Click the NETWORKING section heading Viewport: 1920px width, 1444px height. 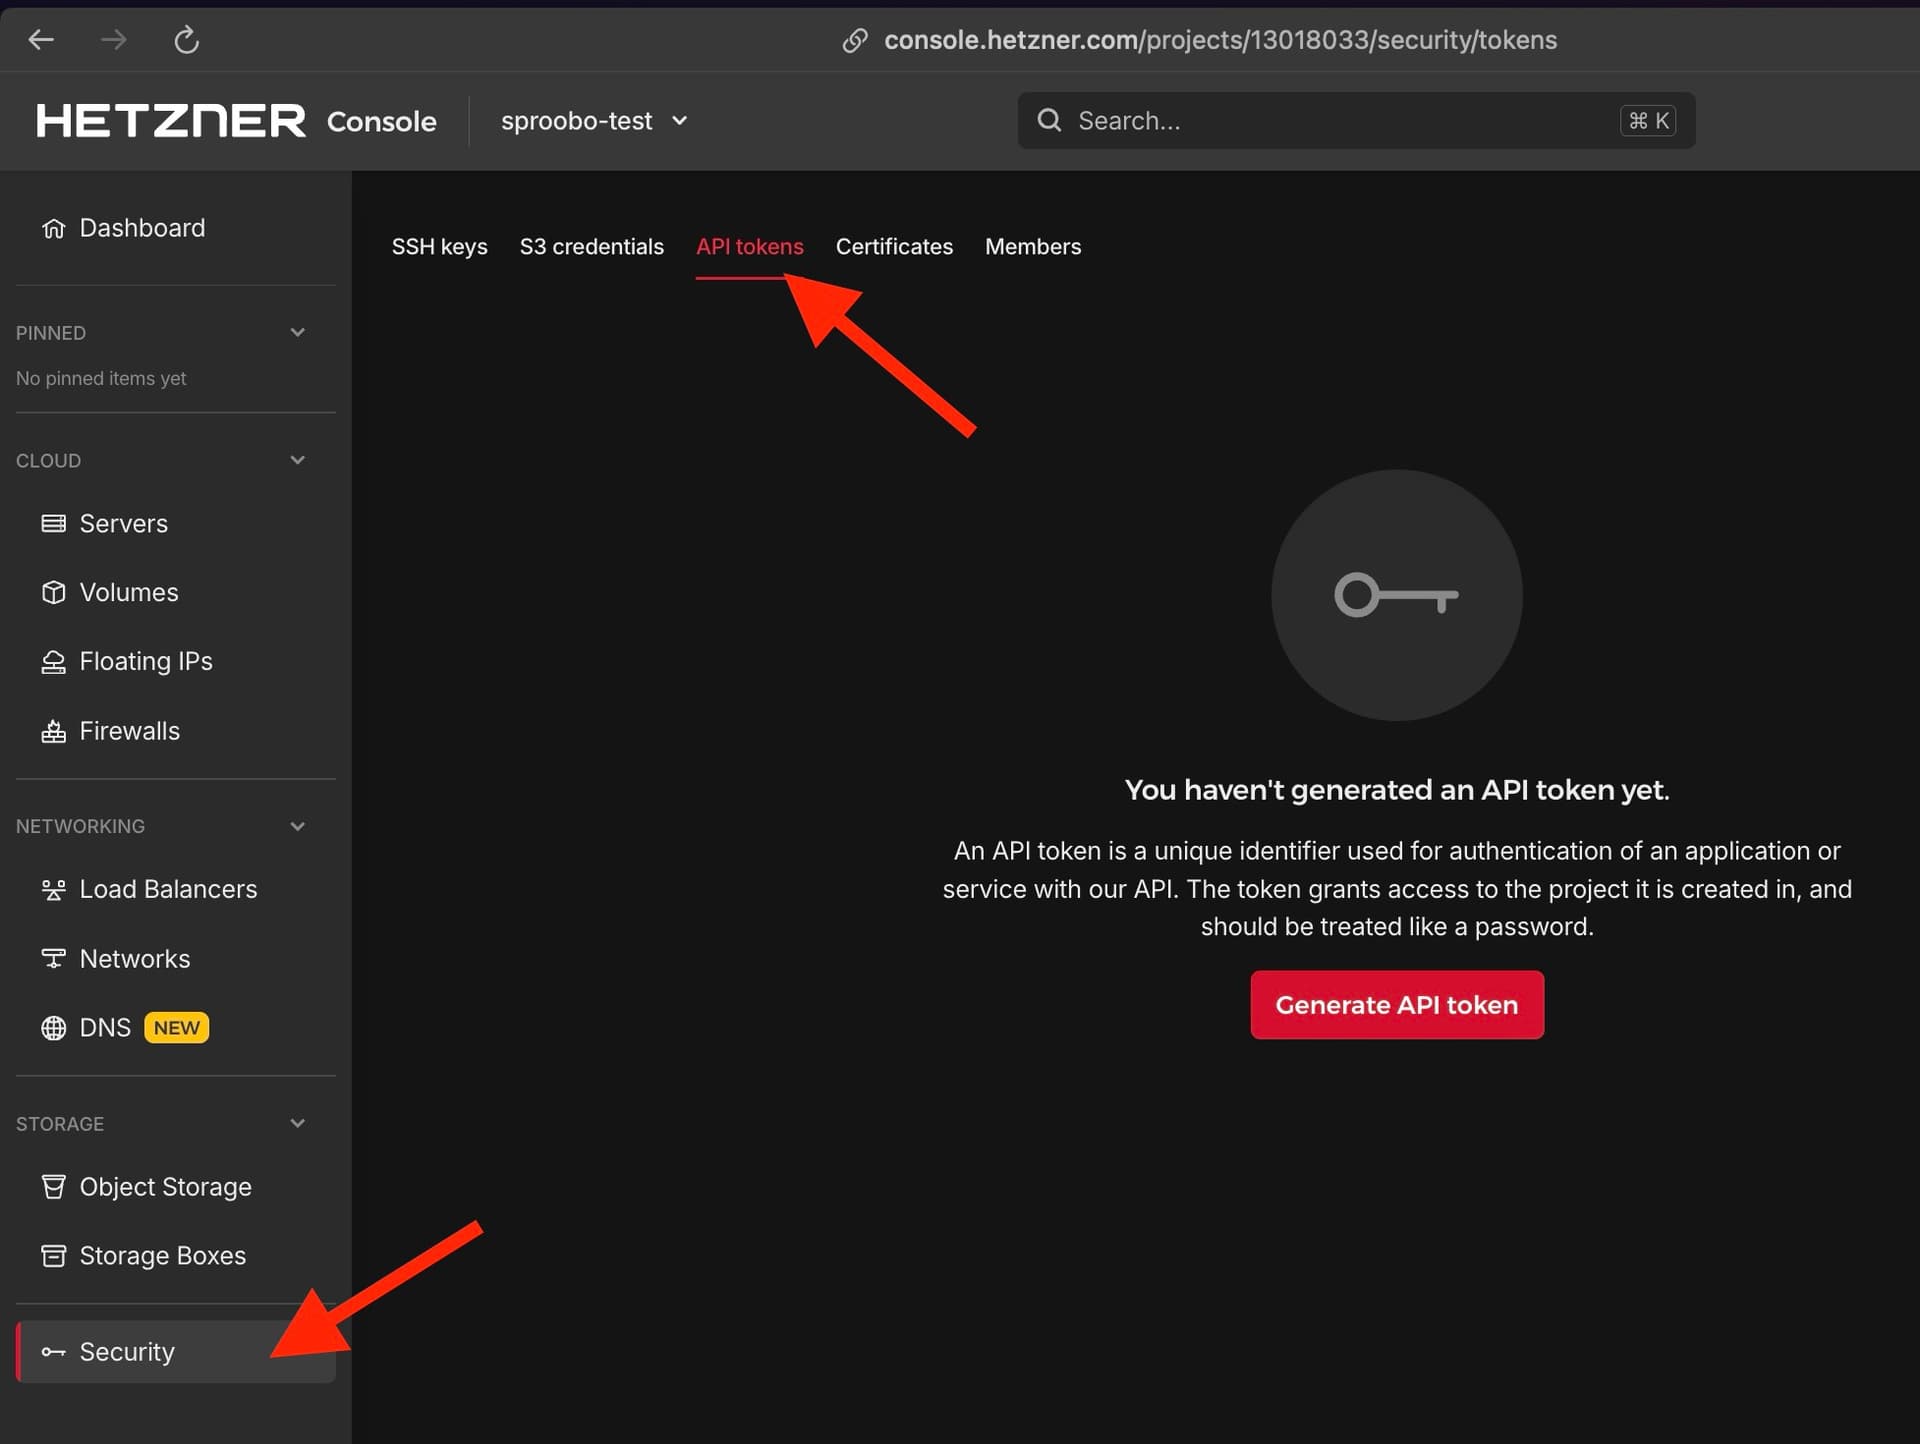pyautogui.click(x=80, y=827)
